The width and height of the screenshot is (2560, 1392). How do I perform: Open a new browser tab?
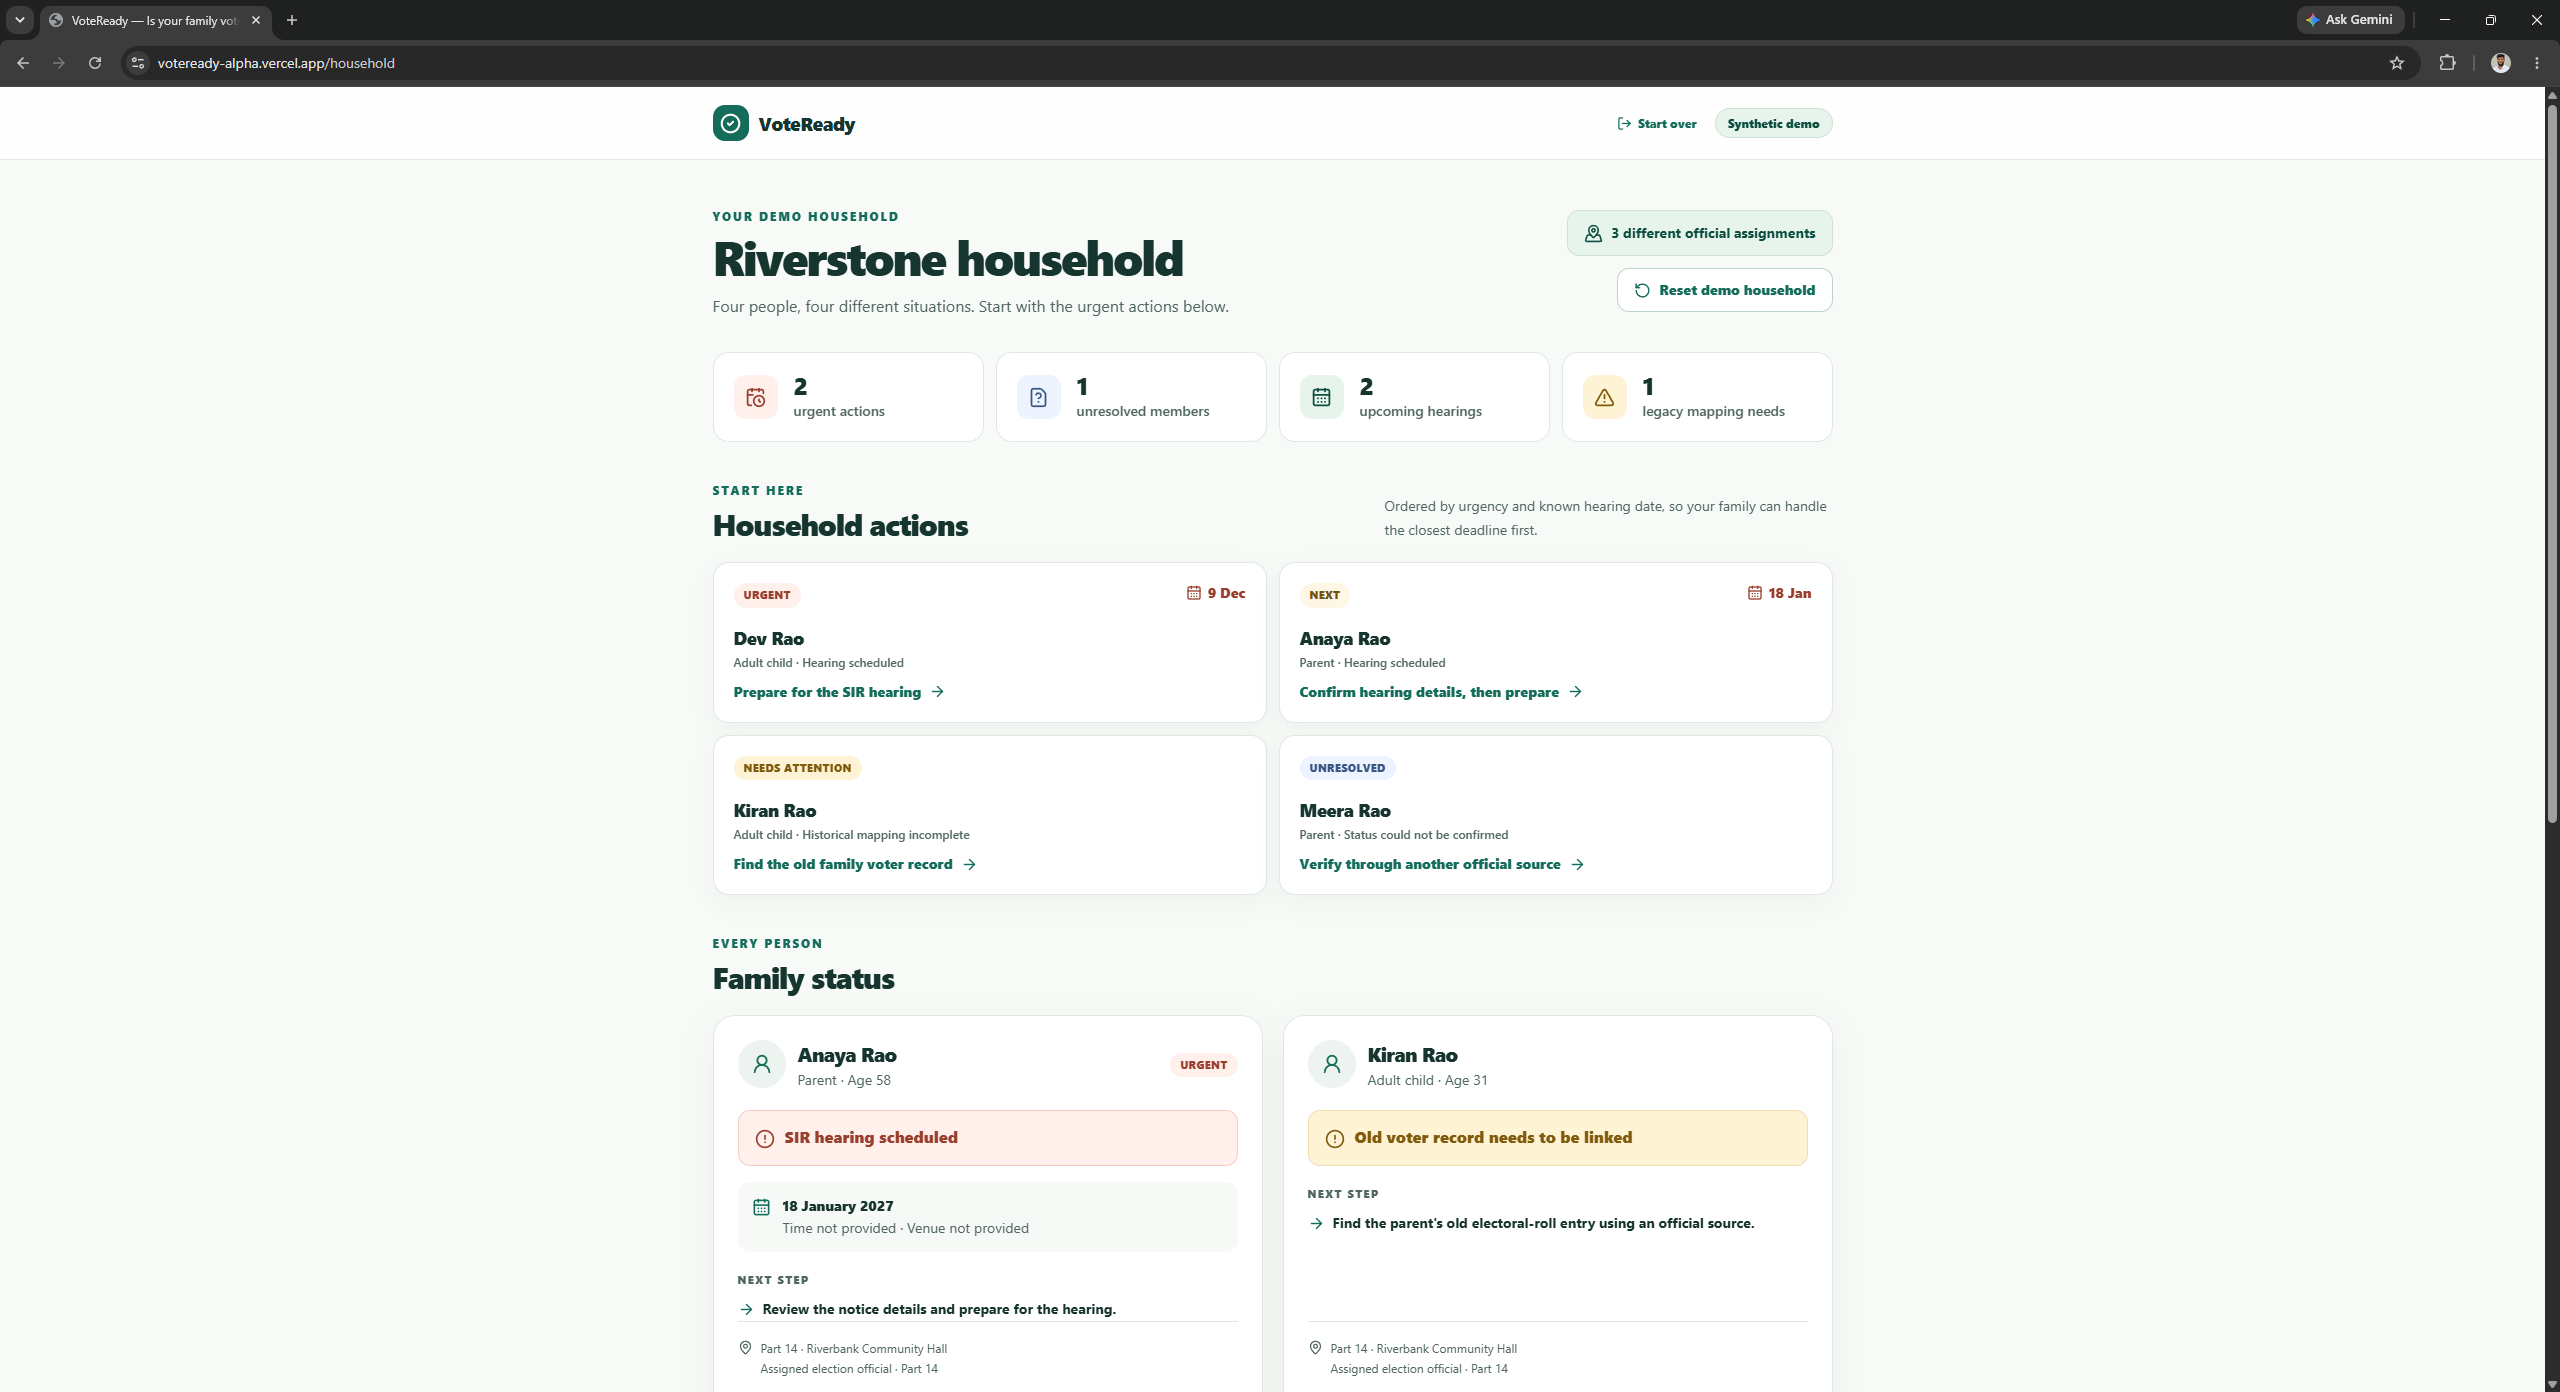(292, 20)
